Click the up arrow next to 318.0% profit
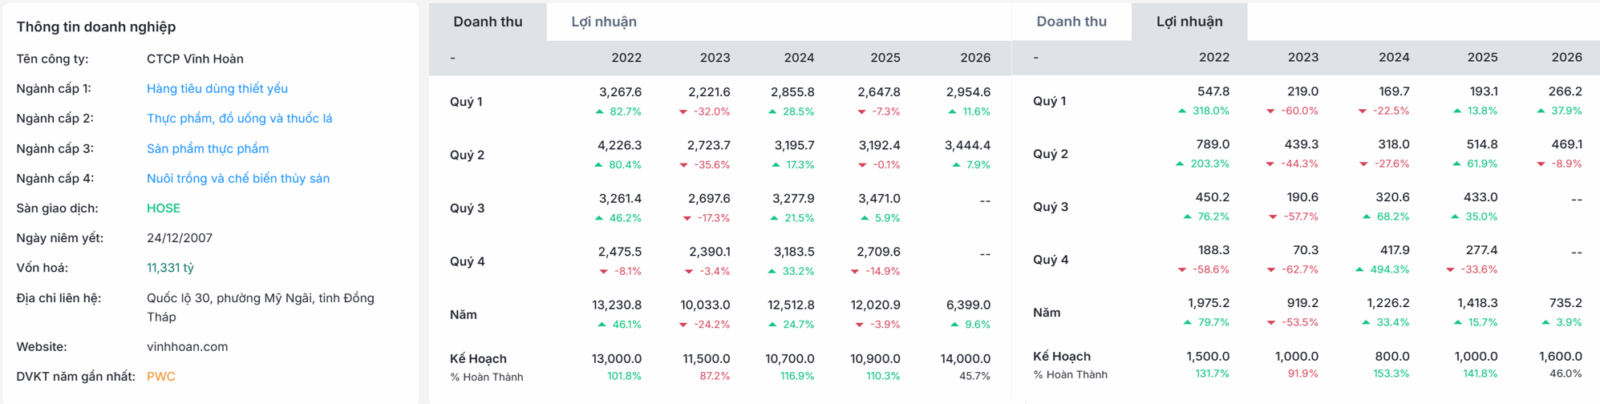1600x404 pixels. tap(1182, 111)
